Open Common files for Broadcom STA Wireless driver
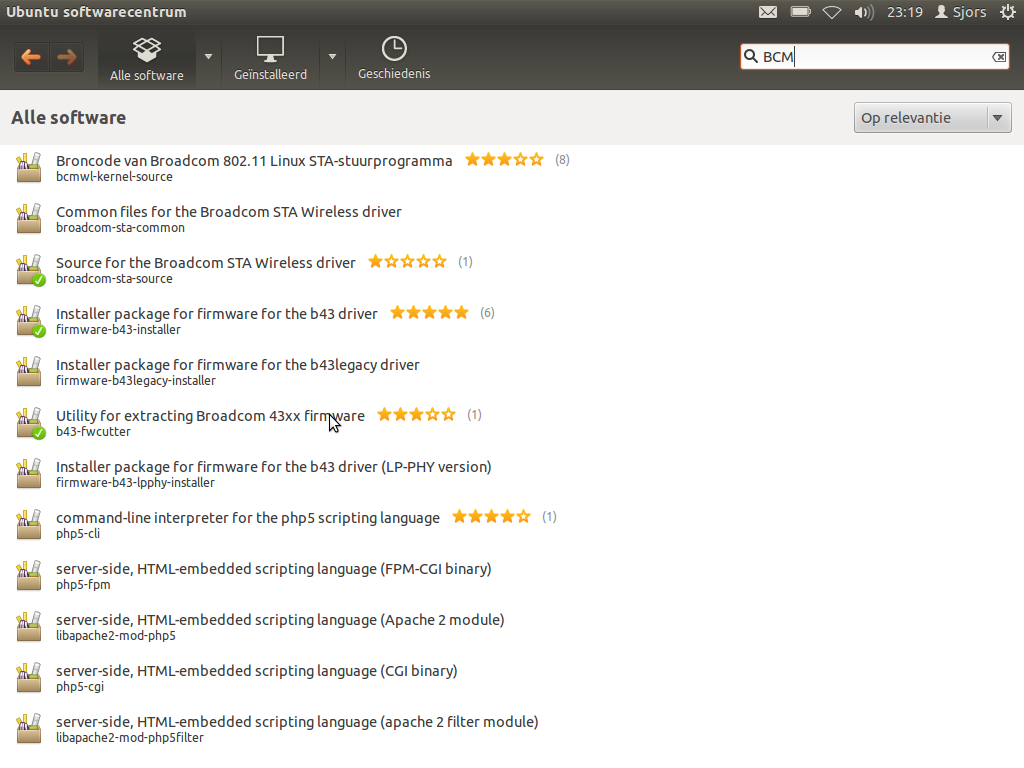This screenshot has height=768, width=1024. tap(229, 212)
